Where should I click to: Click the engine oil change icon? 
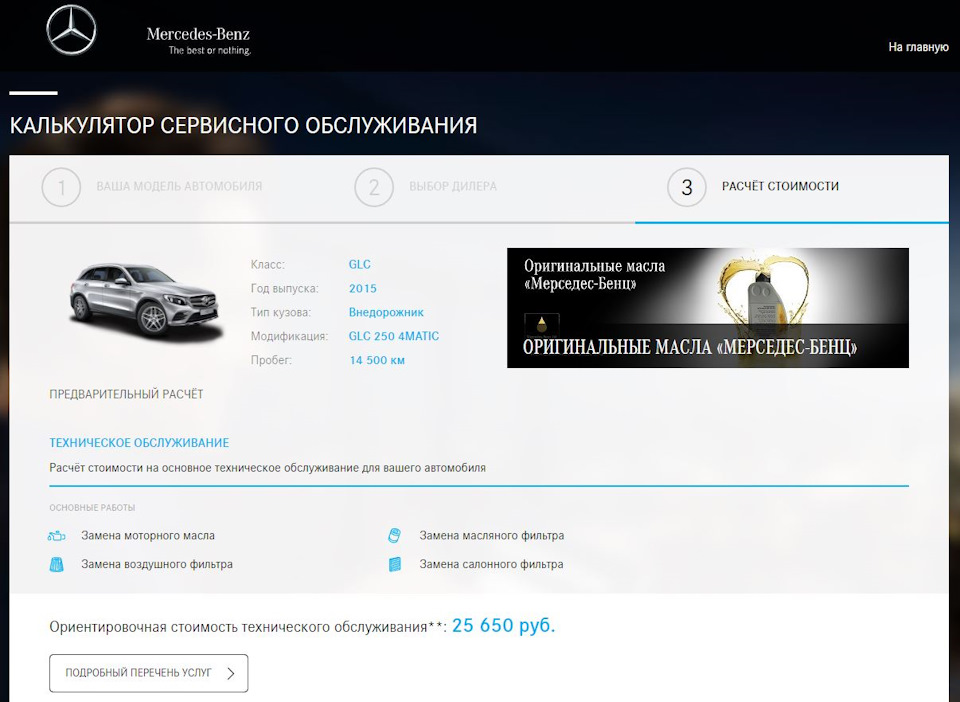56,536
